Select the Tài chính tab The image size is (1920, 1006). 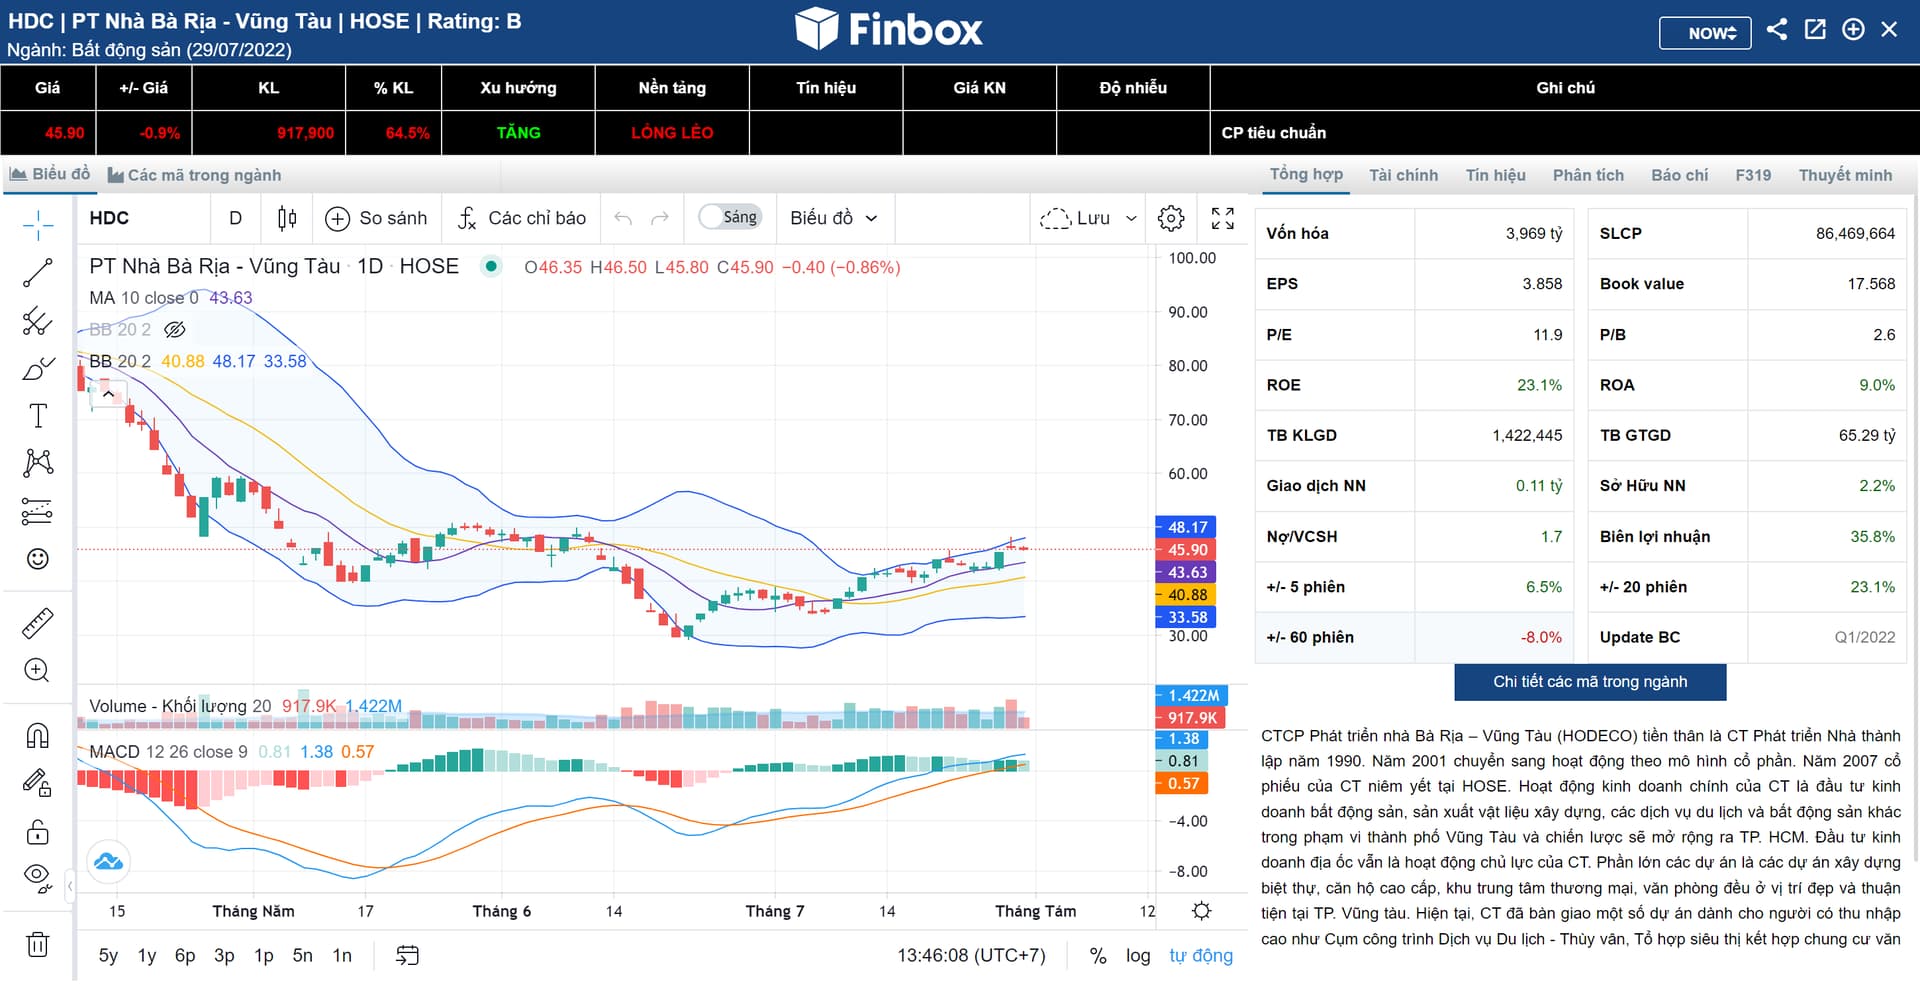1404,175
